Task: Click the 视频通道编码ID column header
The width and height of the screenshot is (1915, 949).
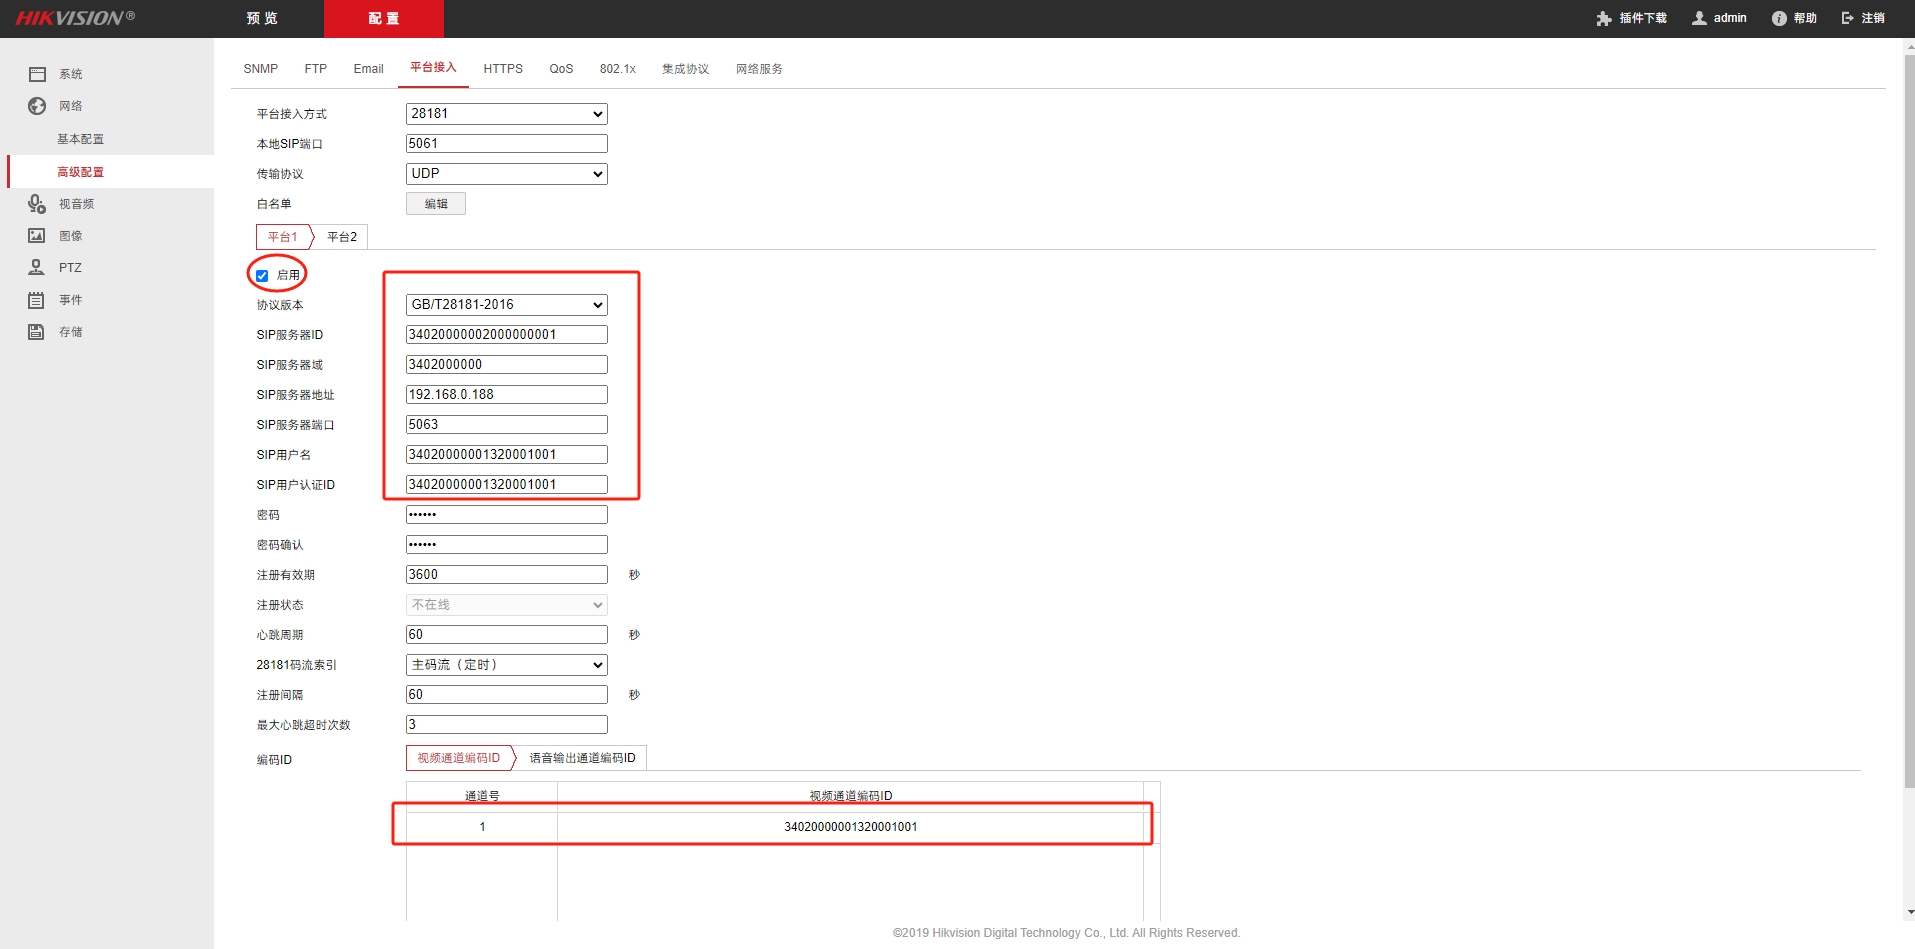Action: 851,796
